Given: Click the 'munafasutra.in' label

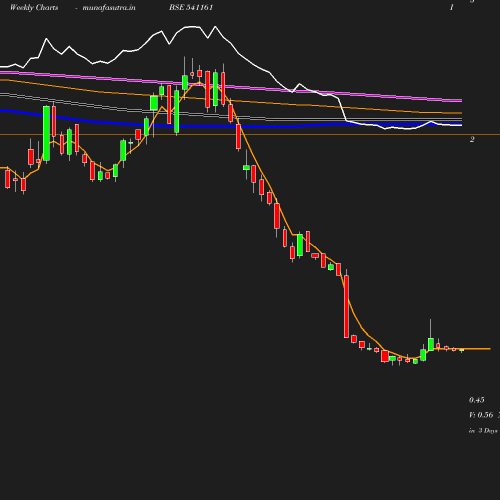Looking at the screenshot, I should tap(109, 8).
